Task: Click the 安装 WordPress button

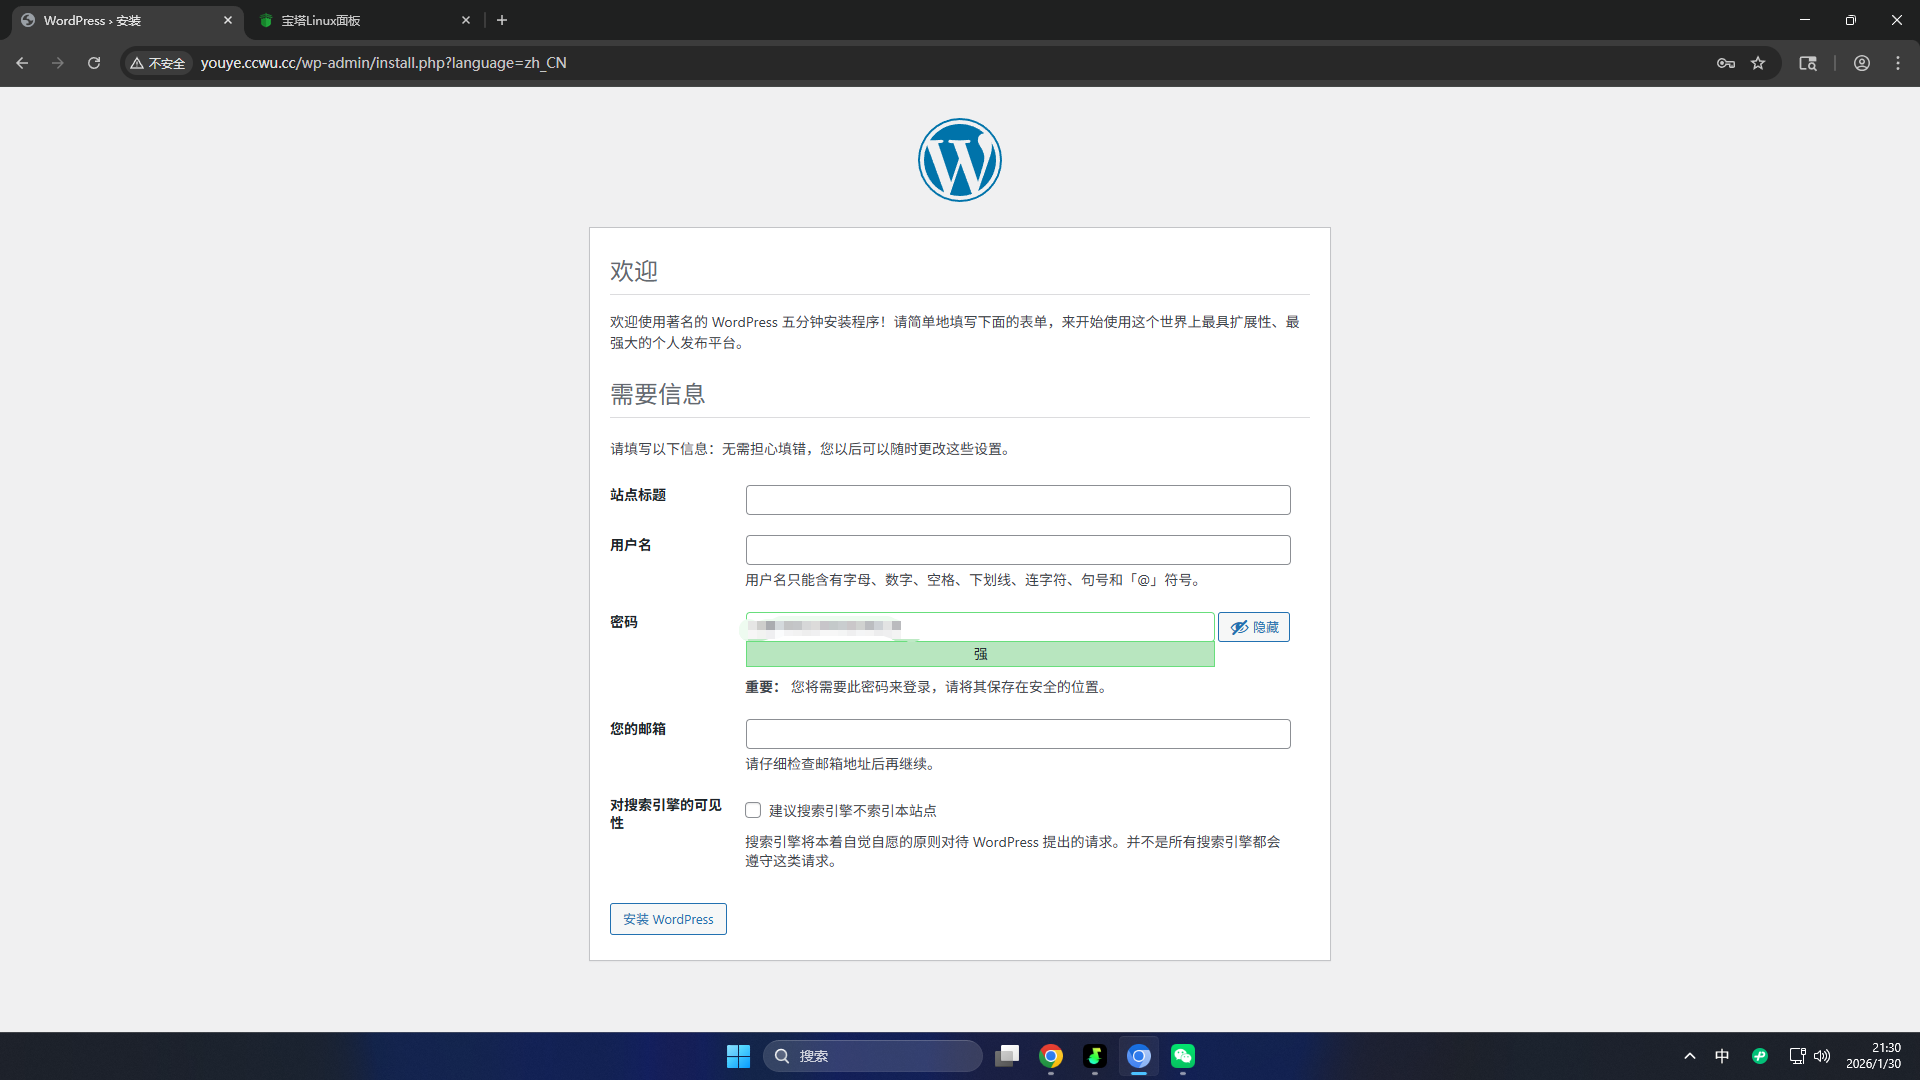Action: pyautogui.click(x=668, y=919)
